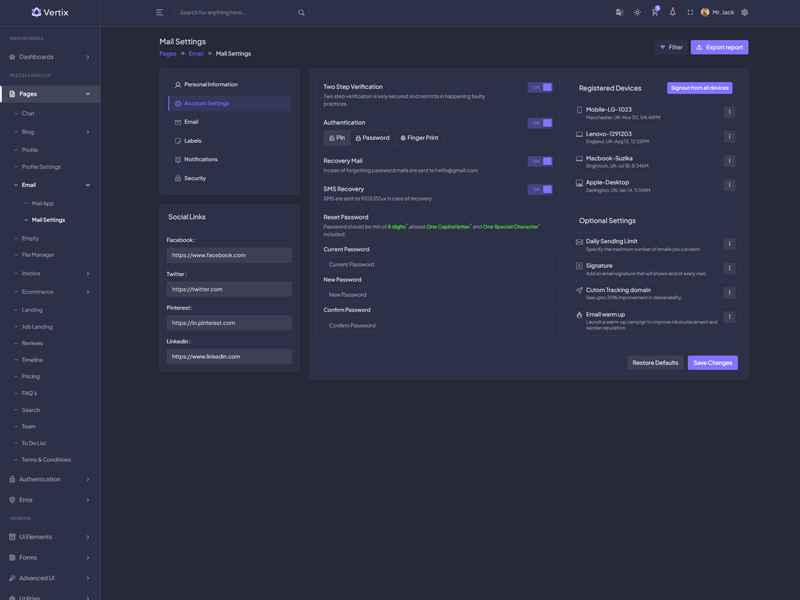Viewport: 800px width, 600px height.
Task: Open the Security settings tab
Action: pos(195,178)
